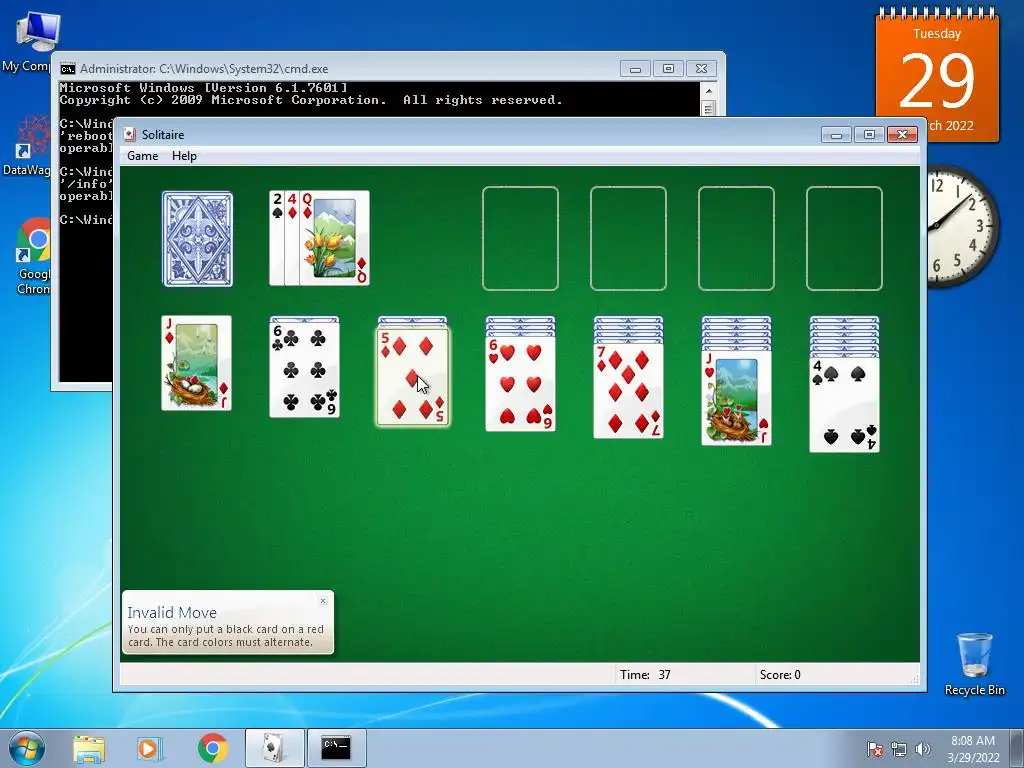Click the 8:08 AM taskbar clock
The height and width of the screenshot is (768, 1024).
pos(973,749)
